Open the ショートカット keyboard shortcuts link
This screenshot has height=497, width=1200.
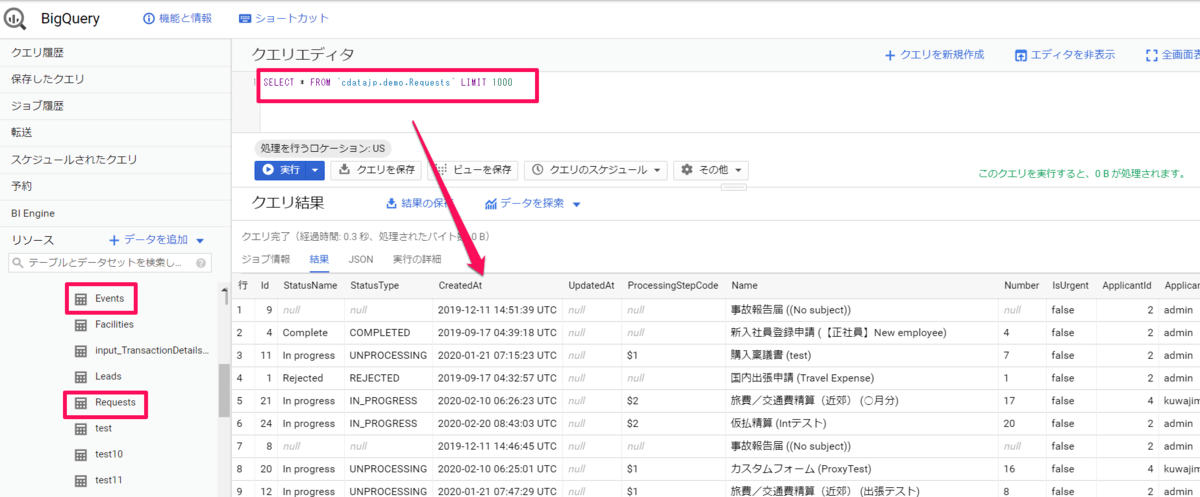click(284, 18)
